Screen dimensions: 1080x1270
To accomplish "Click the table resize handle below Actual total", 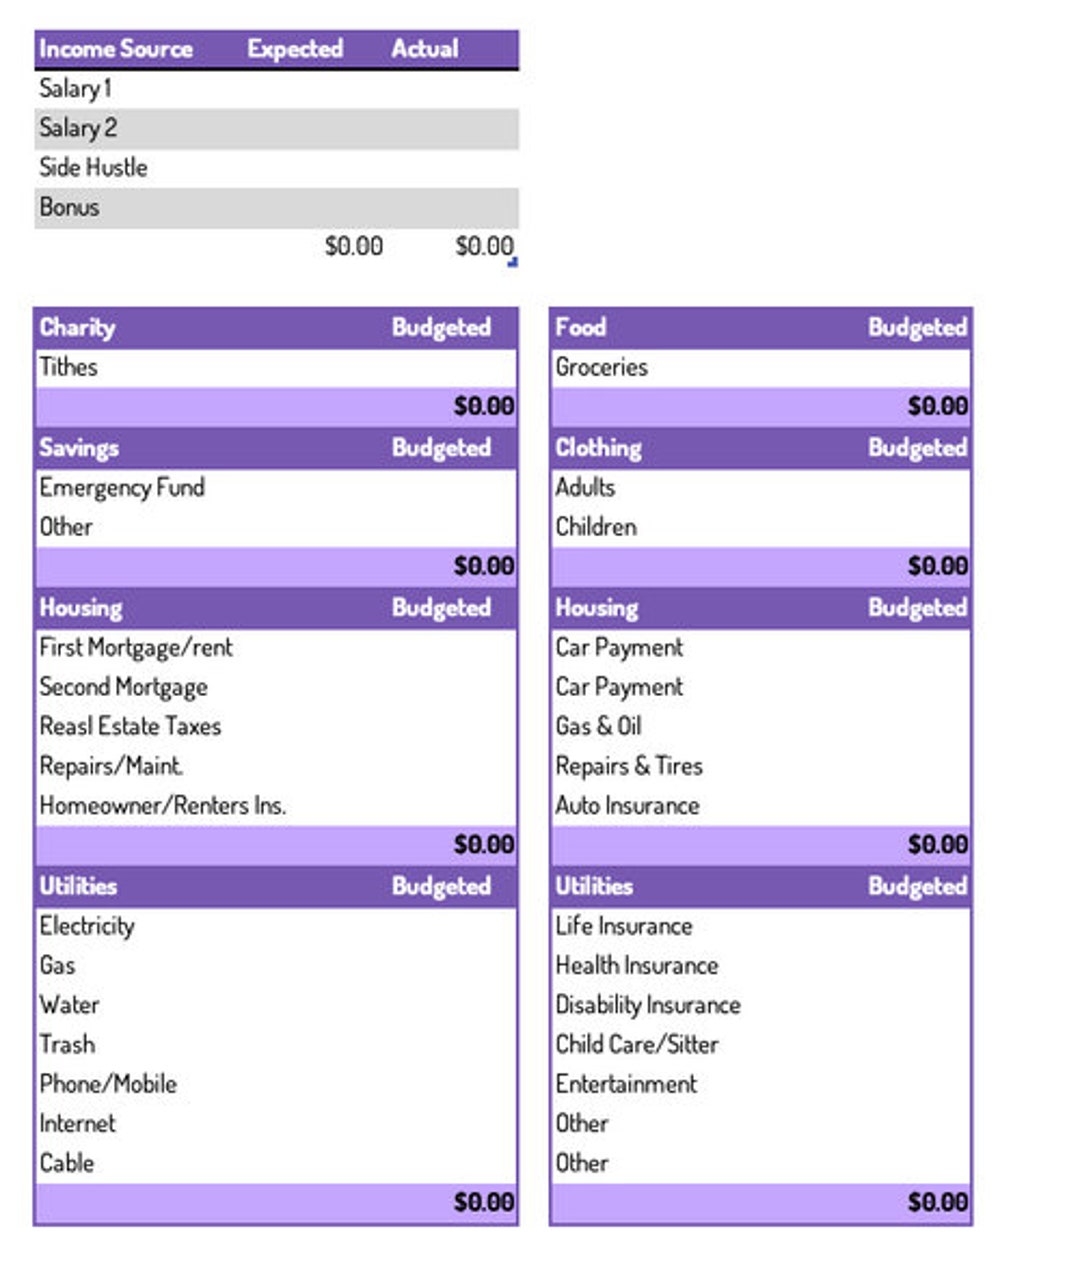I will point(513,263).
